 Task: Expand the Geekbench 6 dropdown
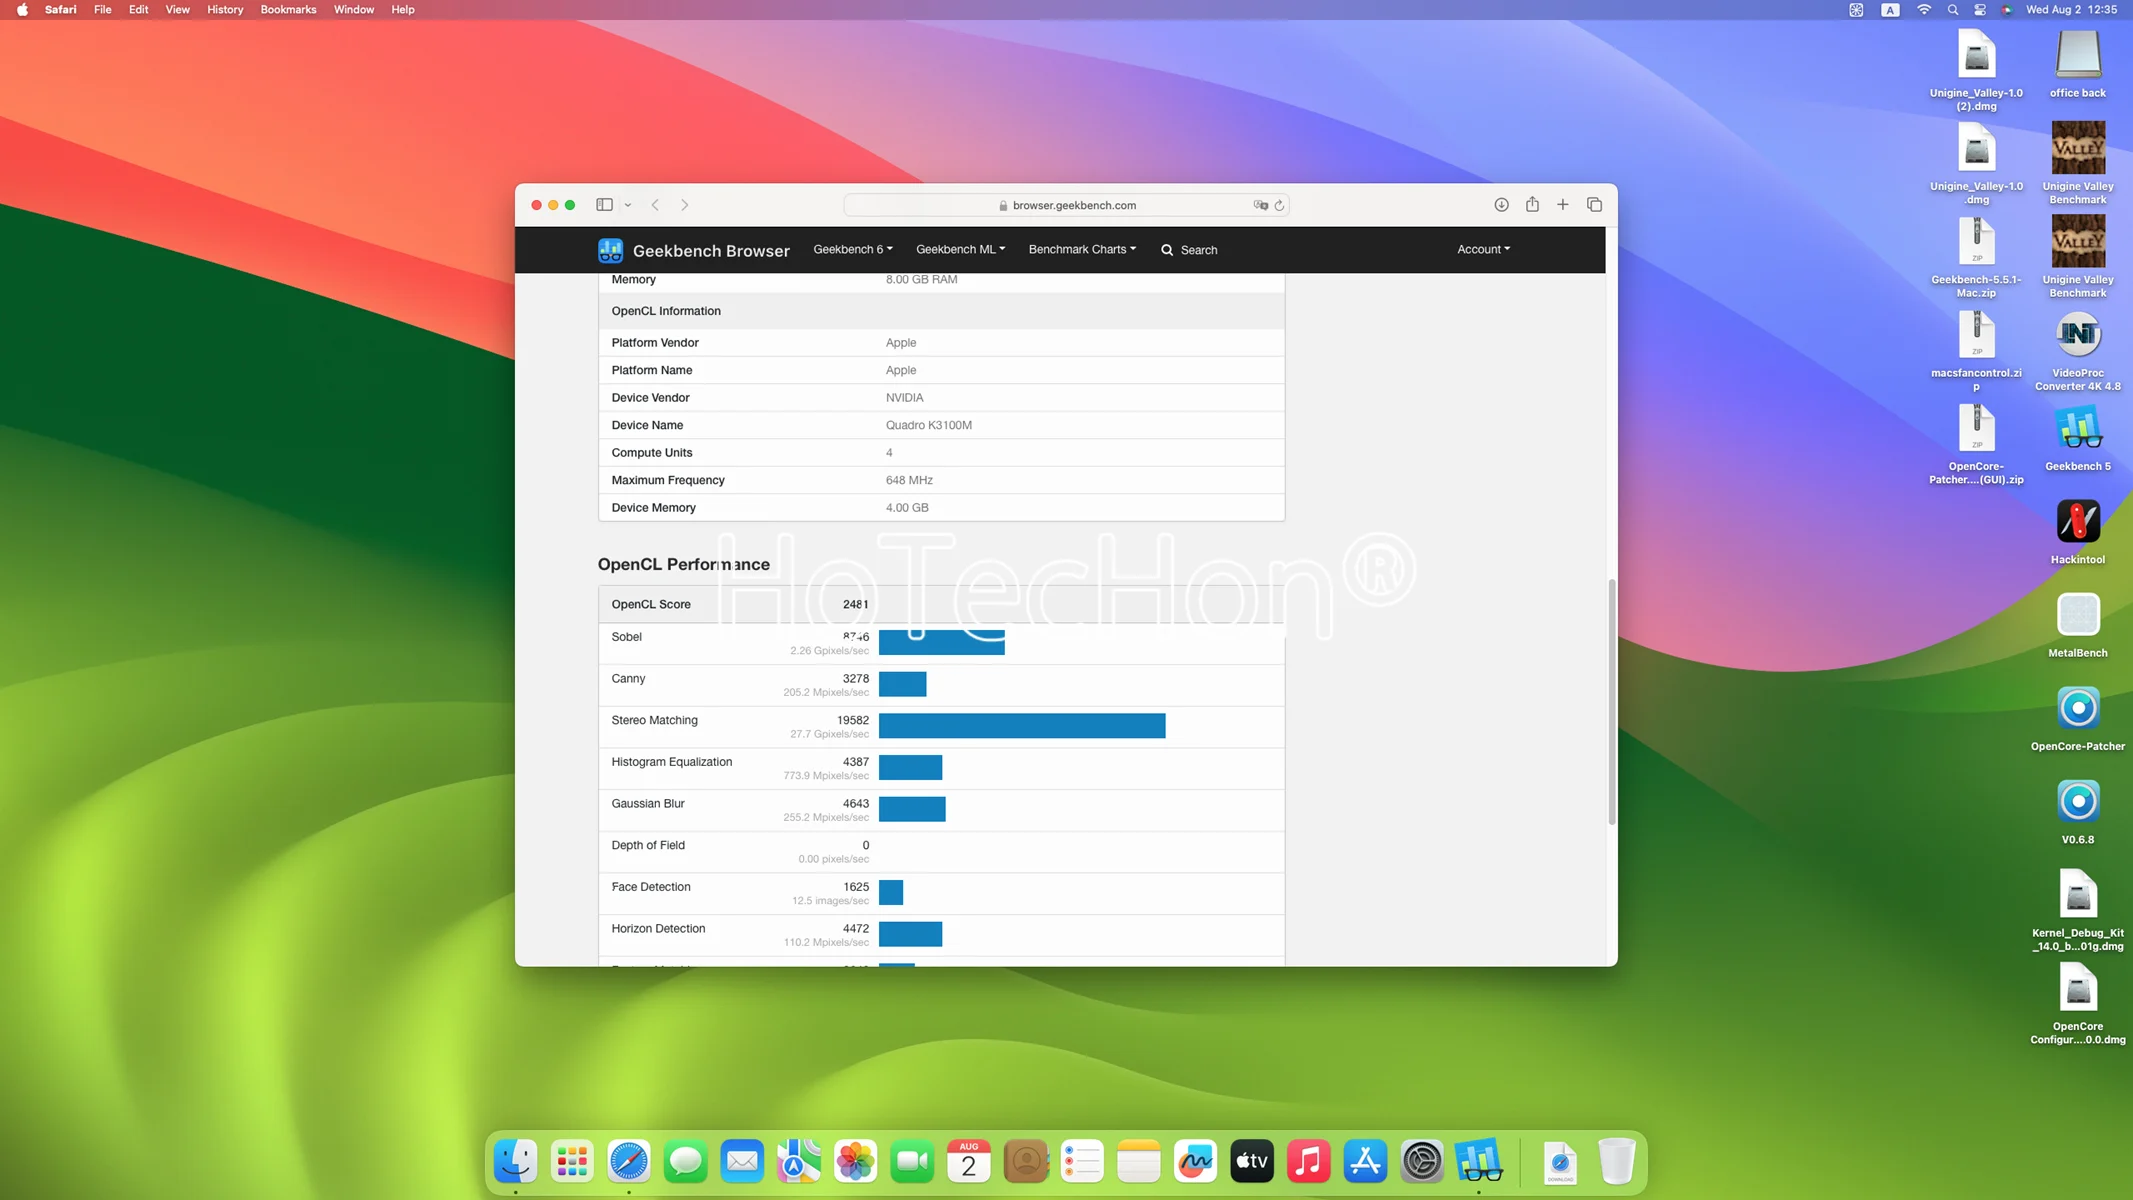[x=853, y=249]
